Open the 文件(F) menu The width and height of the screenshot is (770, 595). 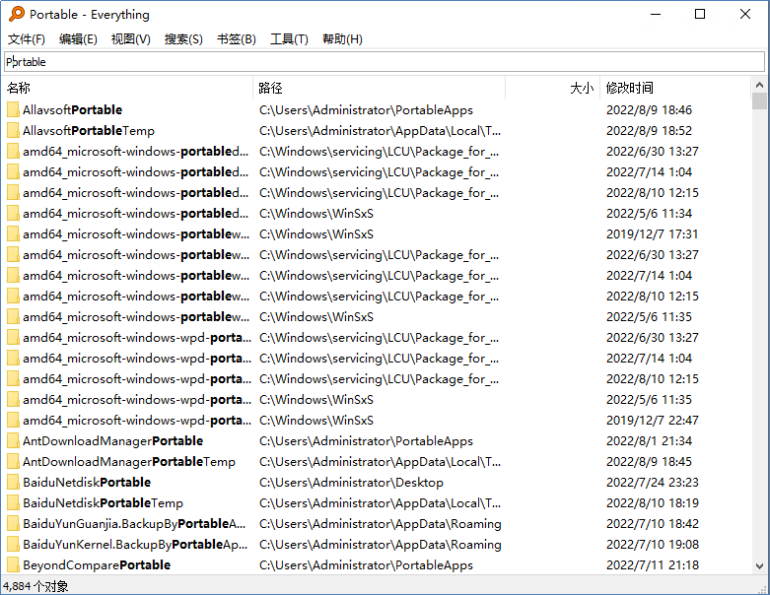pyautogui.click(x=27, y=39)
